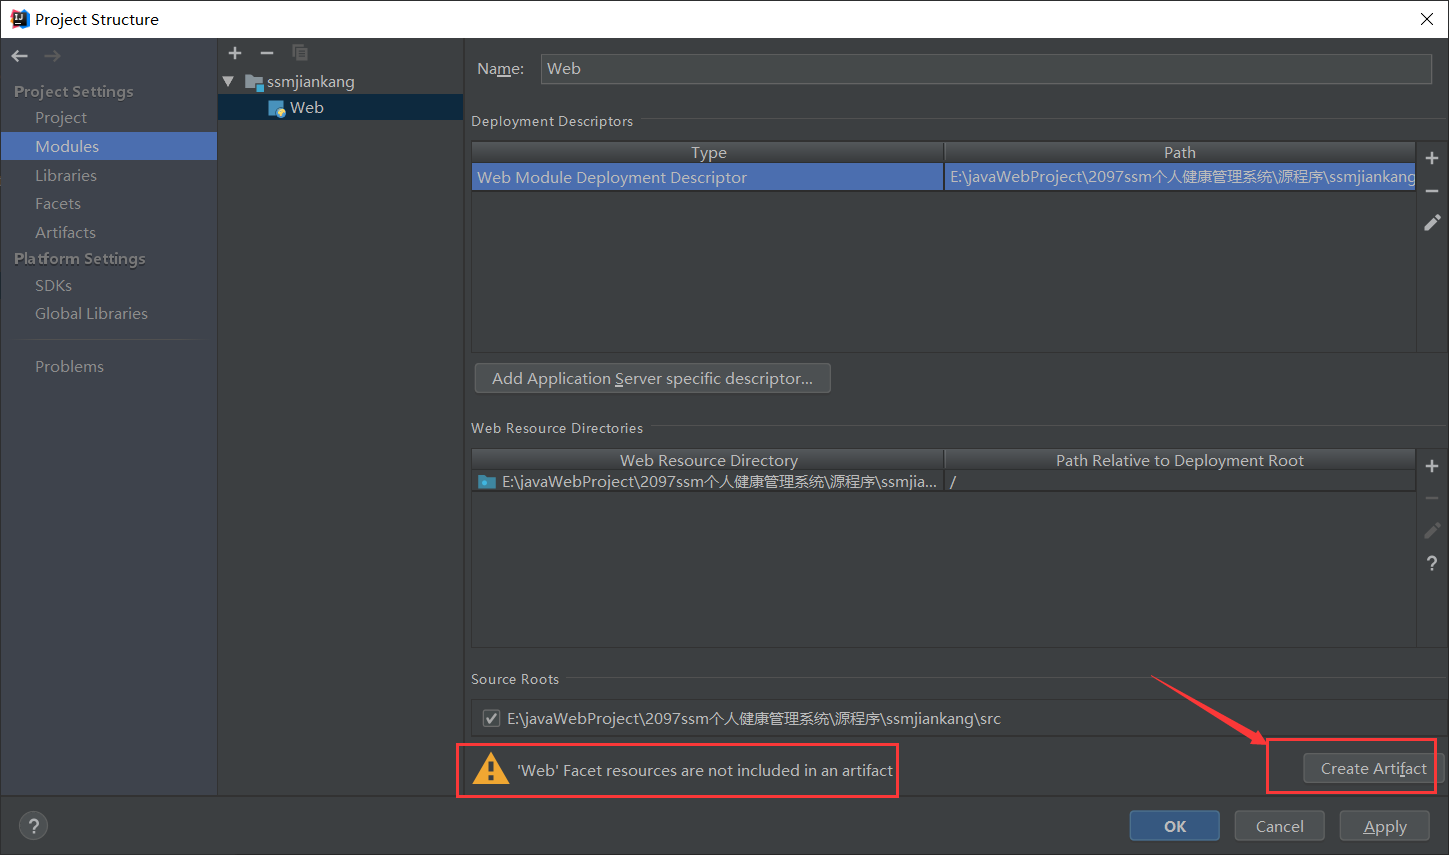Go forward with the right arrow icon
The height and width of the screenshot is (855, 1449).
(x=52, y=56)
